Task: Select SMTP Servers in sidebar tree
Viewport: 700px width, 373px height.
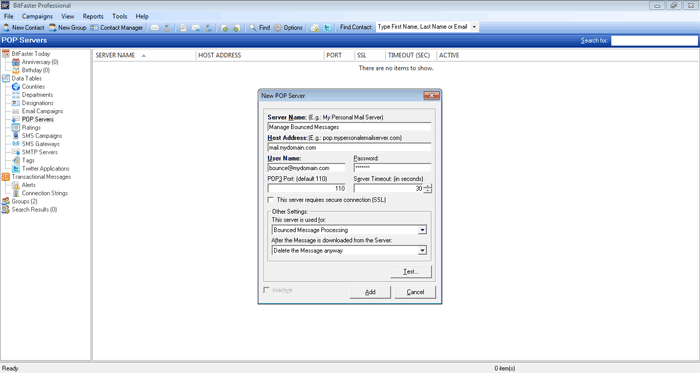Action: pos(40,152)
